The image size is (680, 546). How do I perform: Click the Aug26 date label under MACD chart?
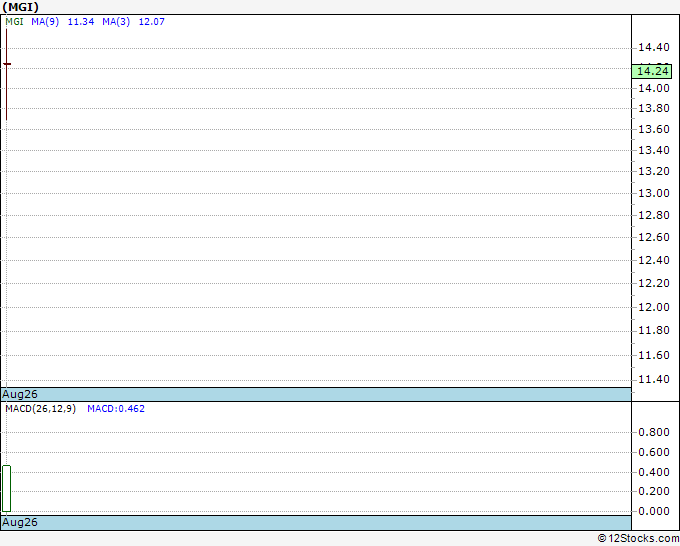[20, 522]
